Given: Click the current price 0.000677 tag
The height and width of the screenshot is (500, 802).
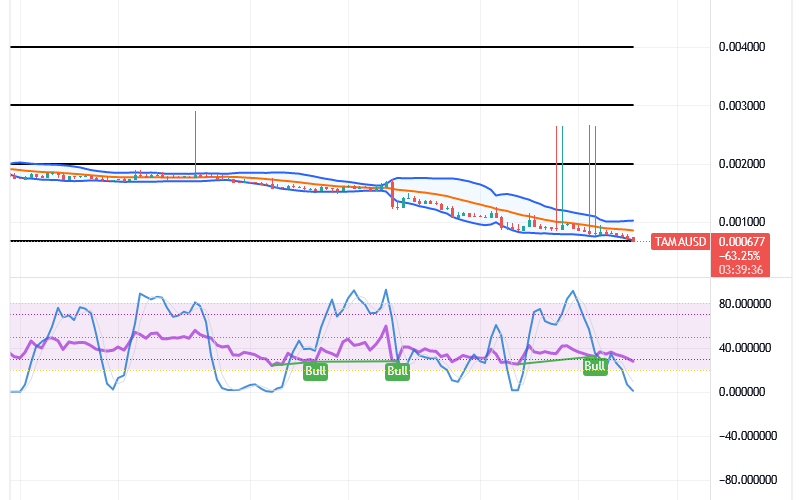Looking at the screenshot, I should [741, 241].
